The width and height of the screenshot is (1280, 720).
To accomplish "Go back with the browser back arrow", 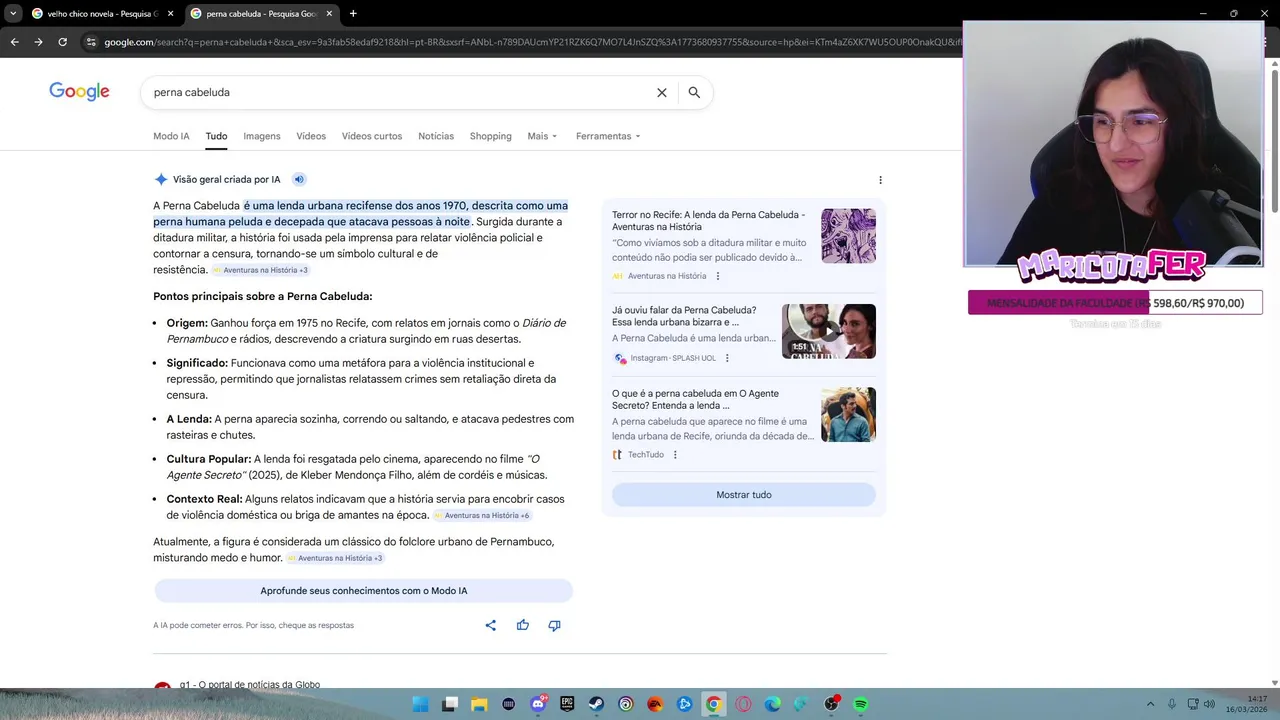I will 14,42.
